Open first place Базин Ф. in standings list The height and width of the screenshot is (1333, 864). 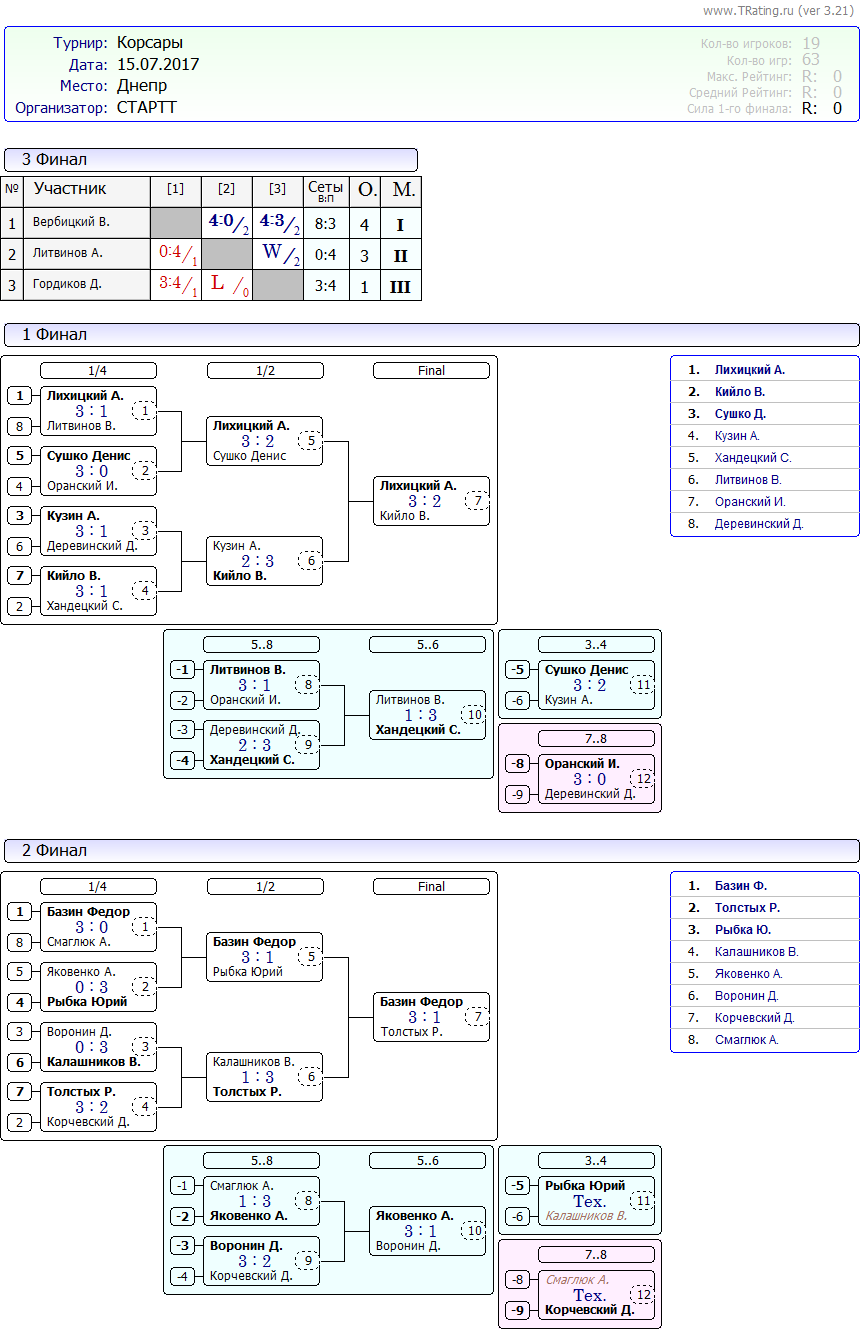[x=741, y=886]
